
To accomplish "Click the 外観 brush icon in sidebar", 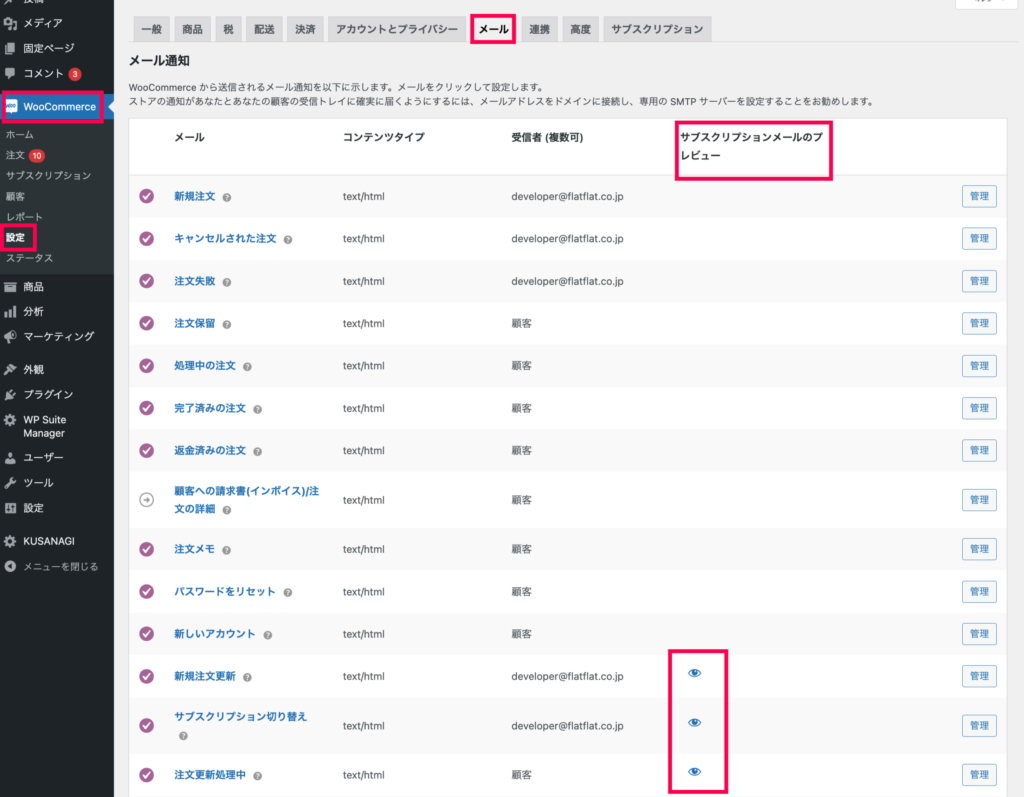I will coord(10,368).
